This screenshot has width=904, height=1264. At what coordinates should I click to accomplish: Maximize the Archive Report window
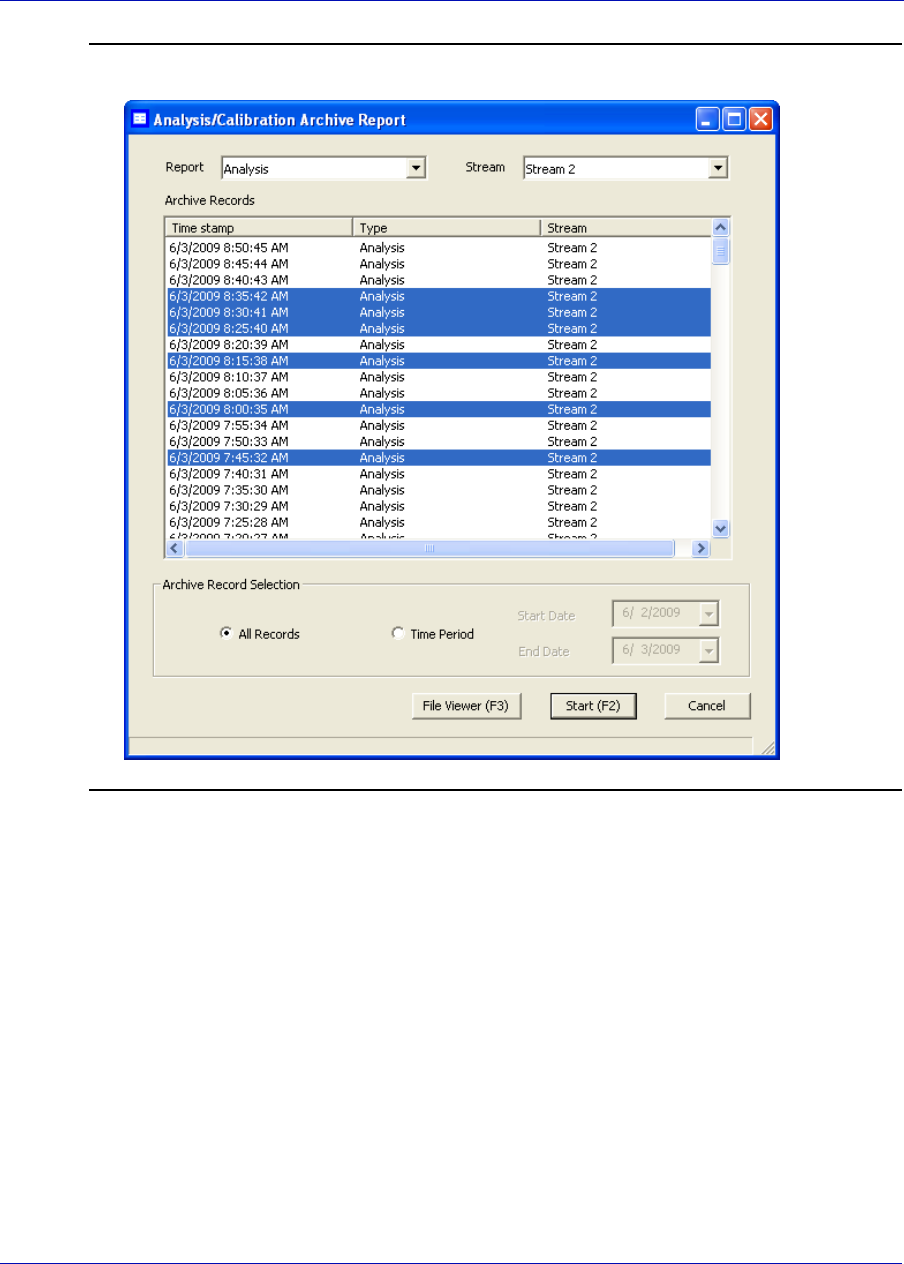point(734,120)
